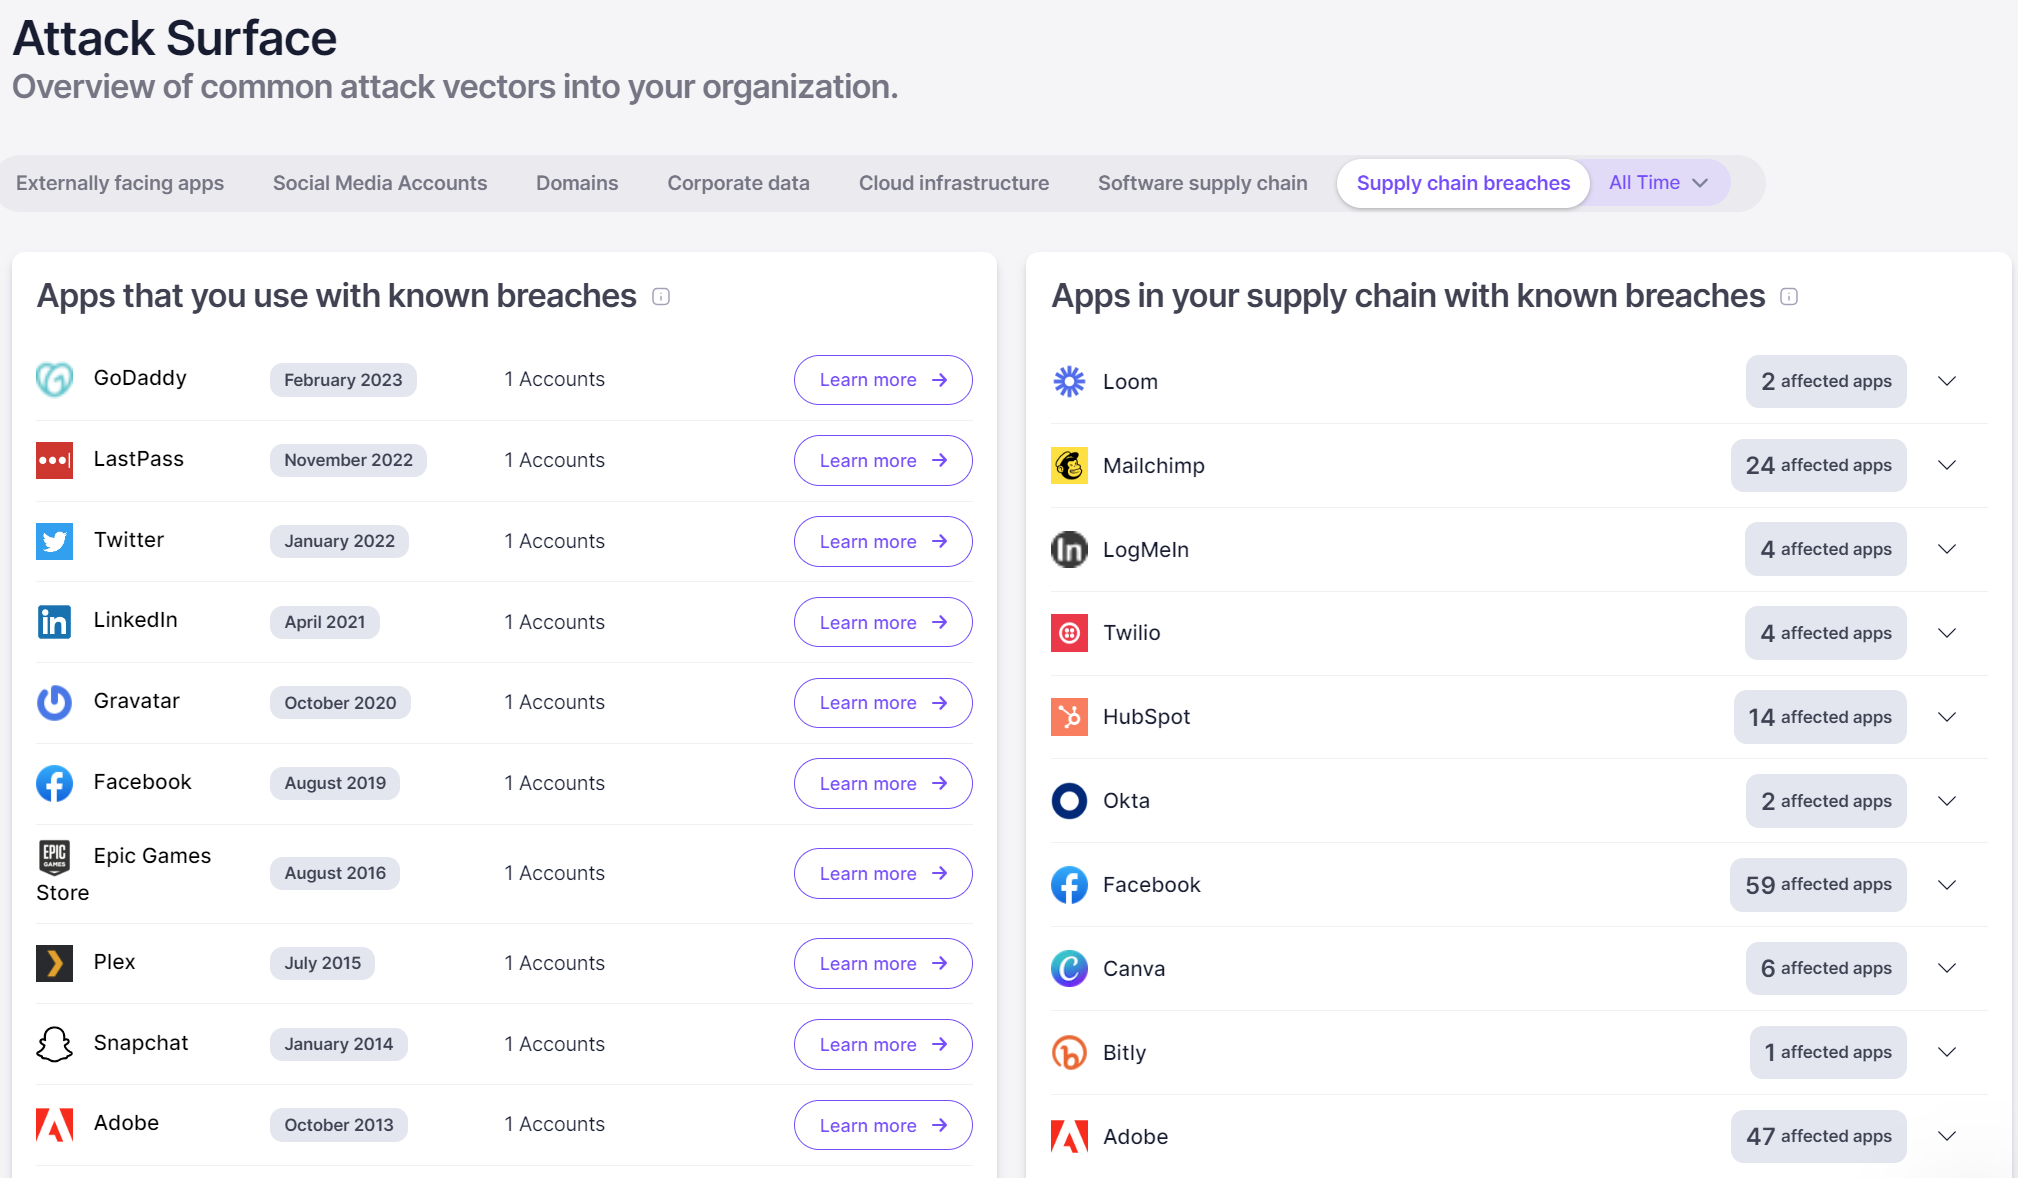The image size is (2018, 1178).
Task: Click the 24 affected apps badge
Action: [x=1818, y=465]
